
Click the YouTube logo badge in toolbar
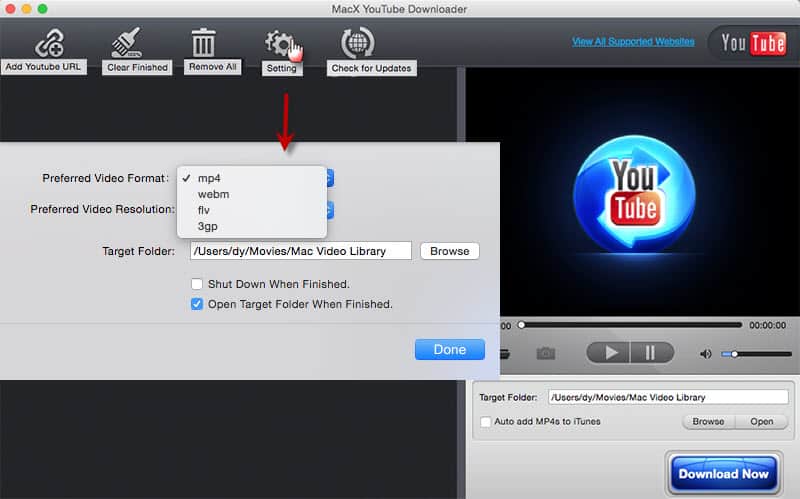753,43
